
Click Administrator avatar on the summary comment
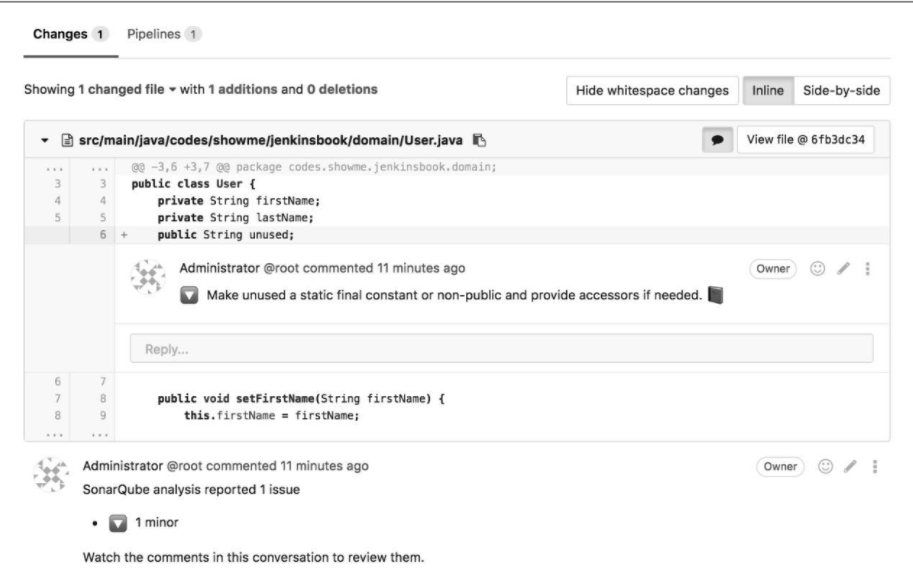coord(51,475)
